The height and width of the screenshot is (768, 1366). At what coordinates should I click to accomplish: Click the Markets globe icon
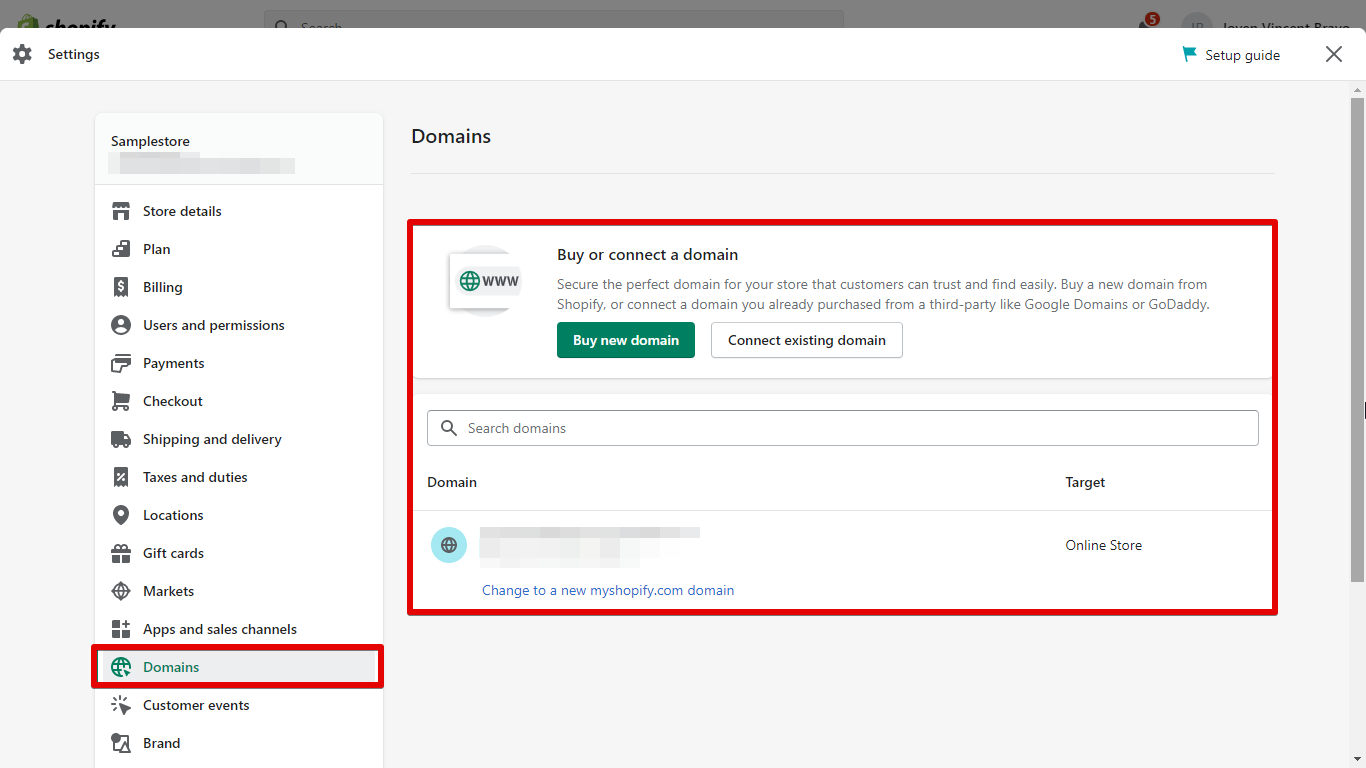click(121, 591)
